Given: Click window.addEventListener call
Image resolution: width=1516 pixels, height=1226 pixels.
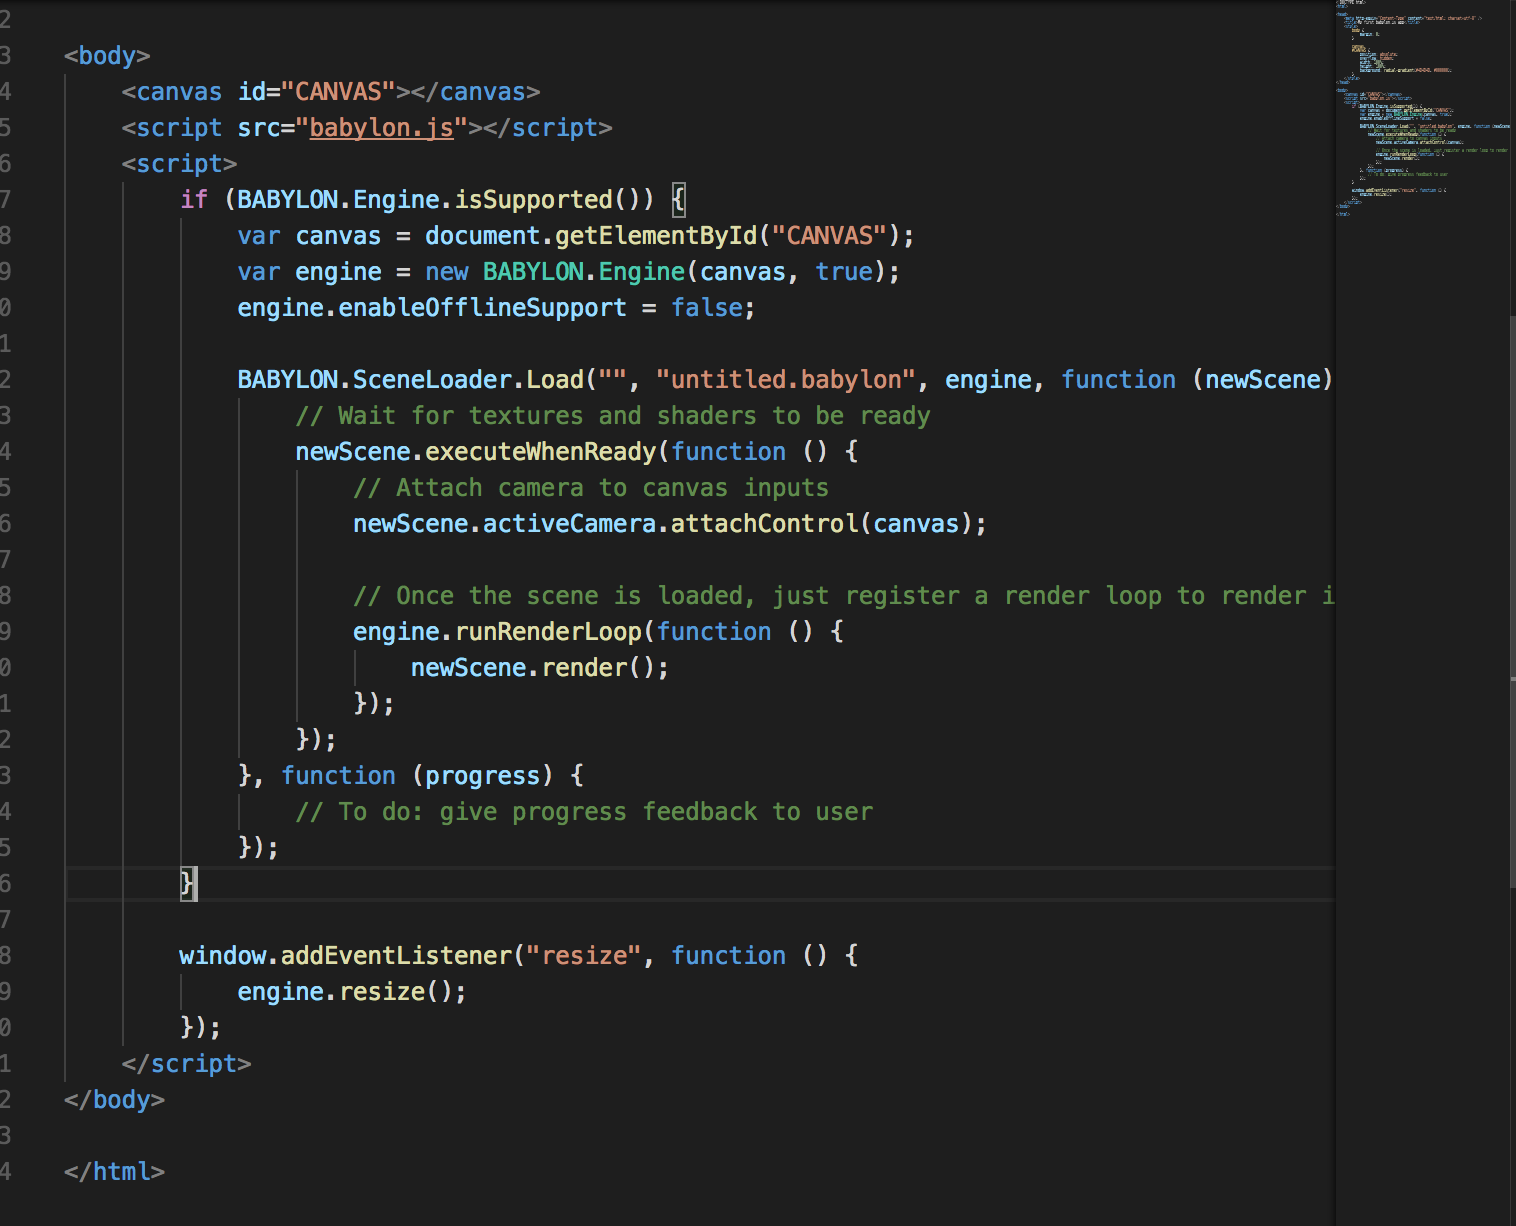Looking at the screenshot, I should [346, 956].
